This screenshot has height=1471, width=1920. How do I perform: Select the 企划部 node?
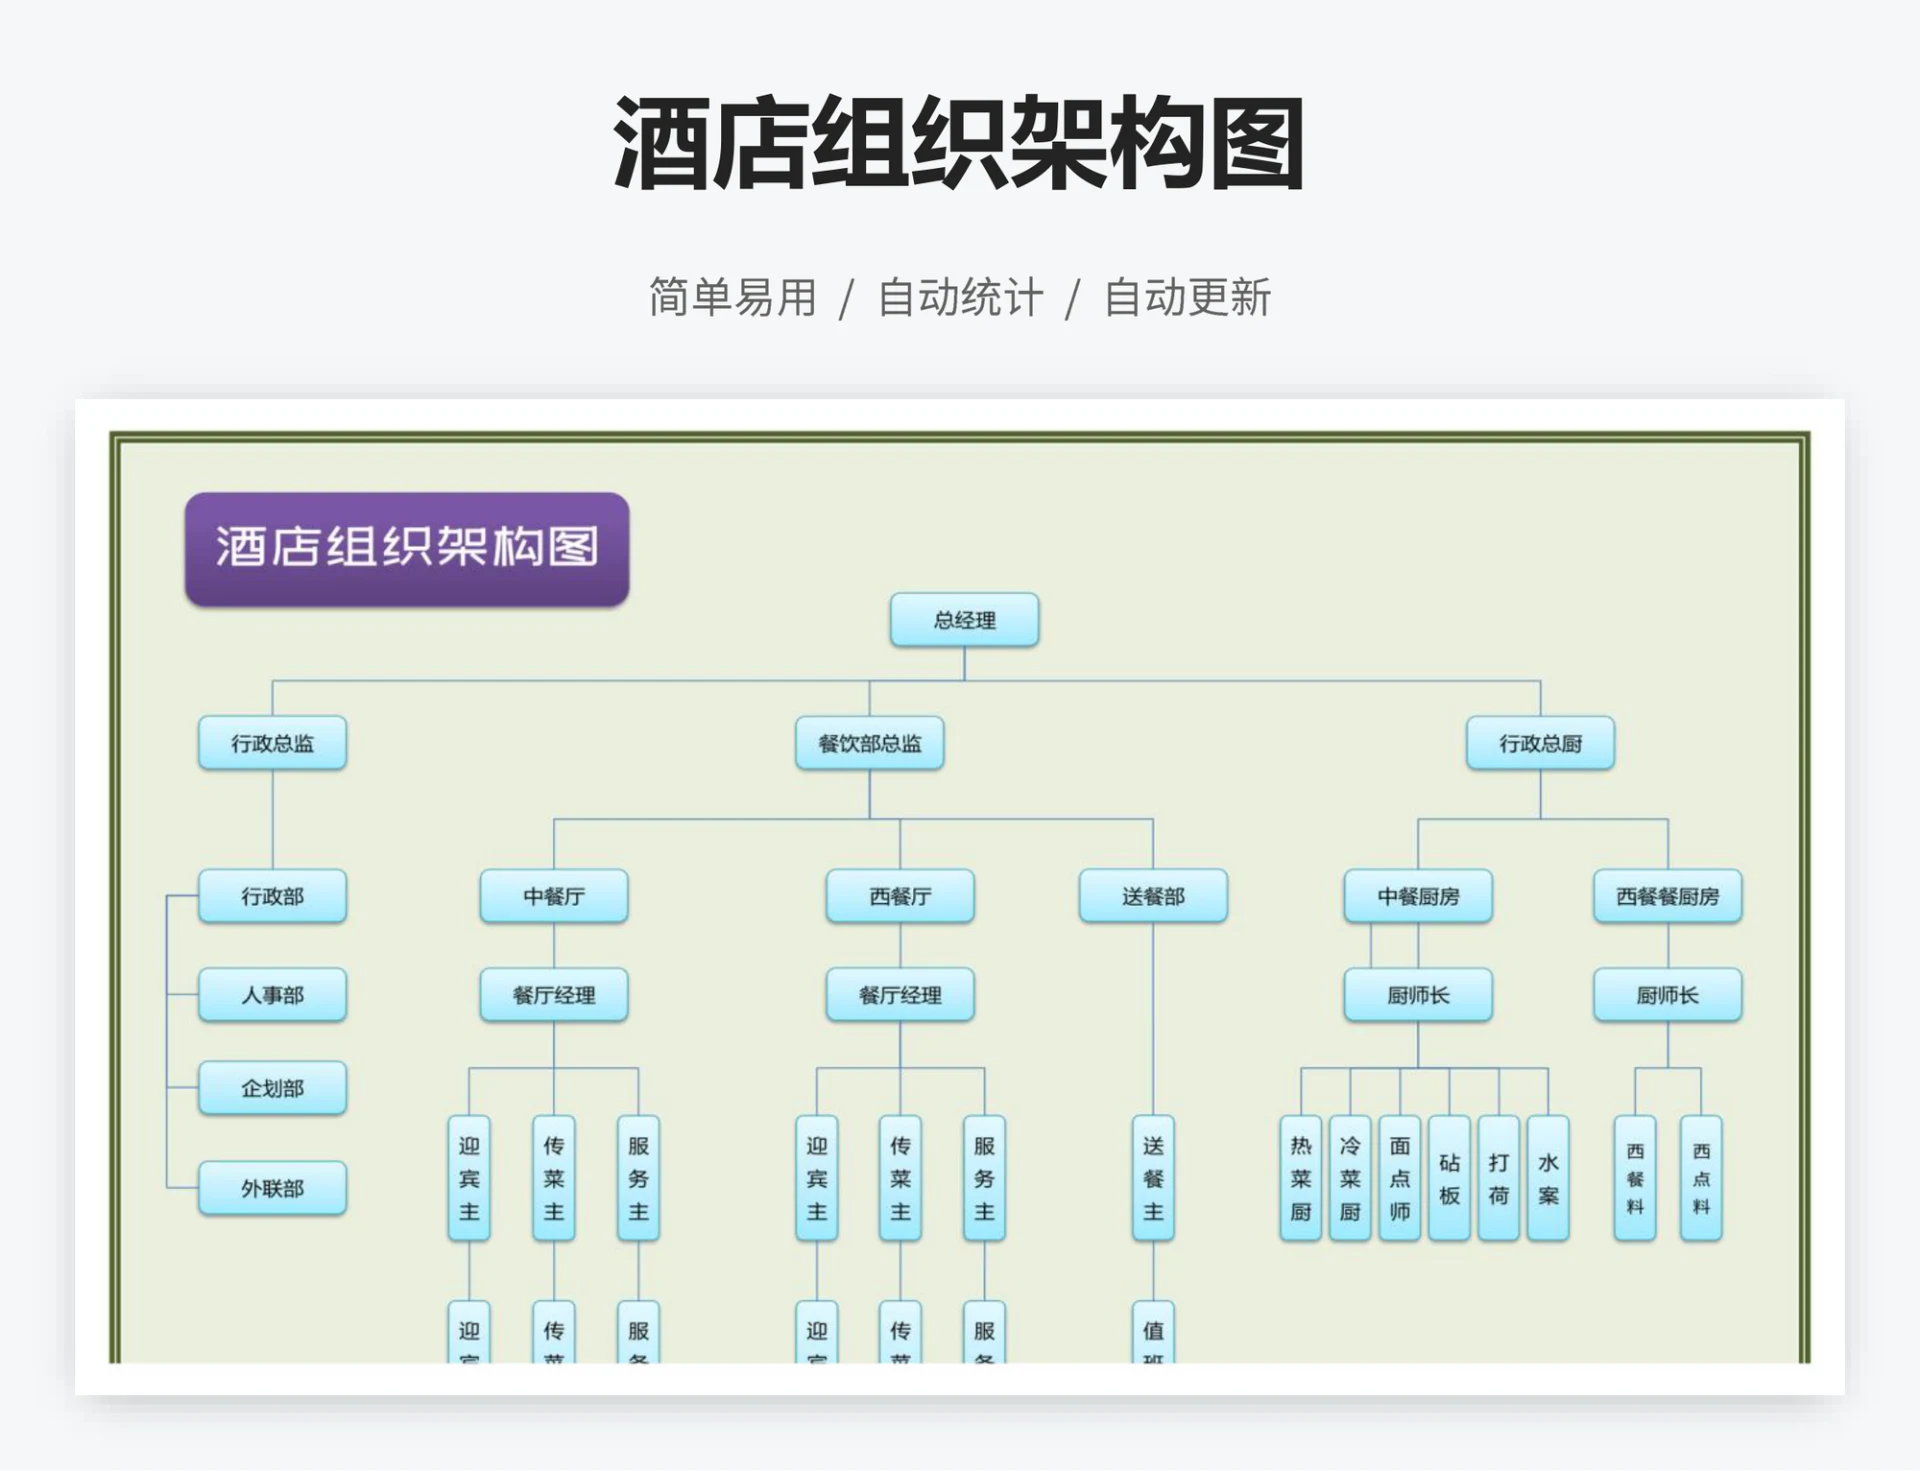pyautogui.click(x=271, y=1088)
